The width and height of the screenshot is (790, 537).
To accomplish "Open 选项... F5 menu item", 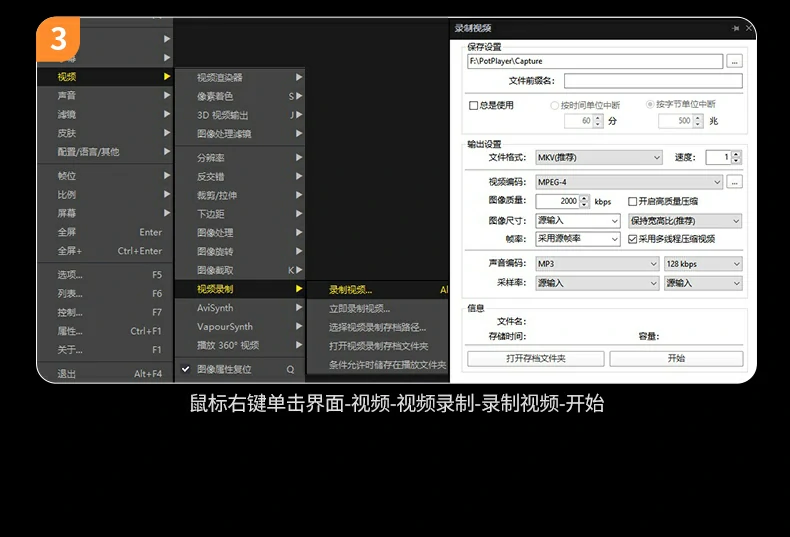I will (105, 275).
